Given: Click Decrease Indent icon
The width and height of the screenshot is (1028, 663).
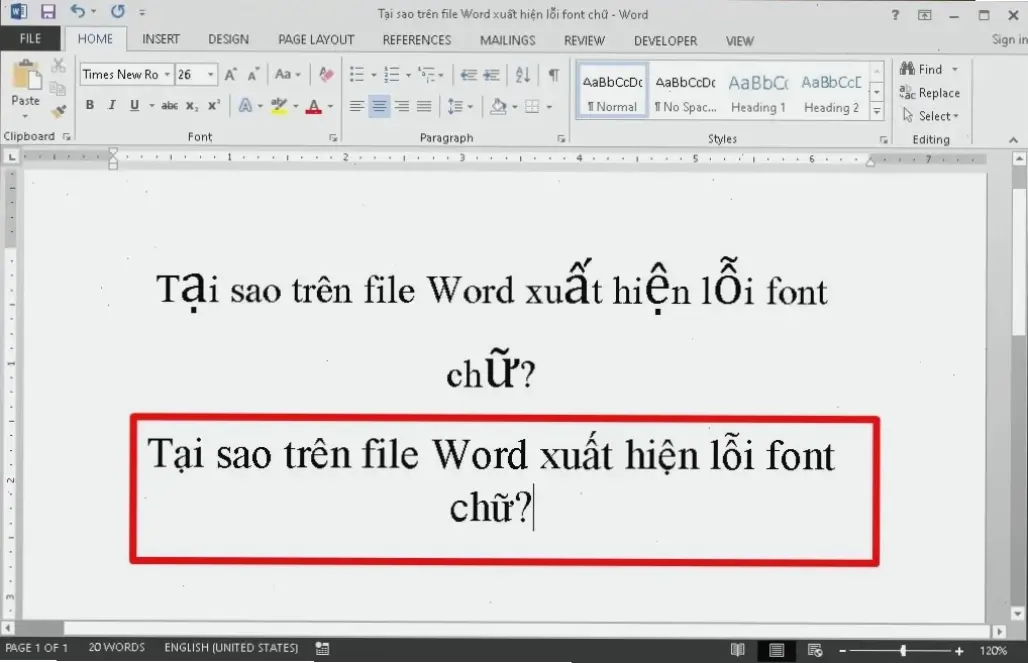Looking at the screenshot, I should pos(468,75).
